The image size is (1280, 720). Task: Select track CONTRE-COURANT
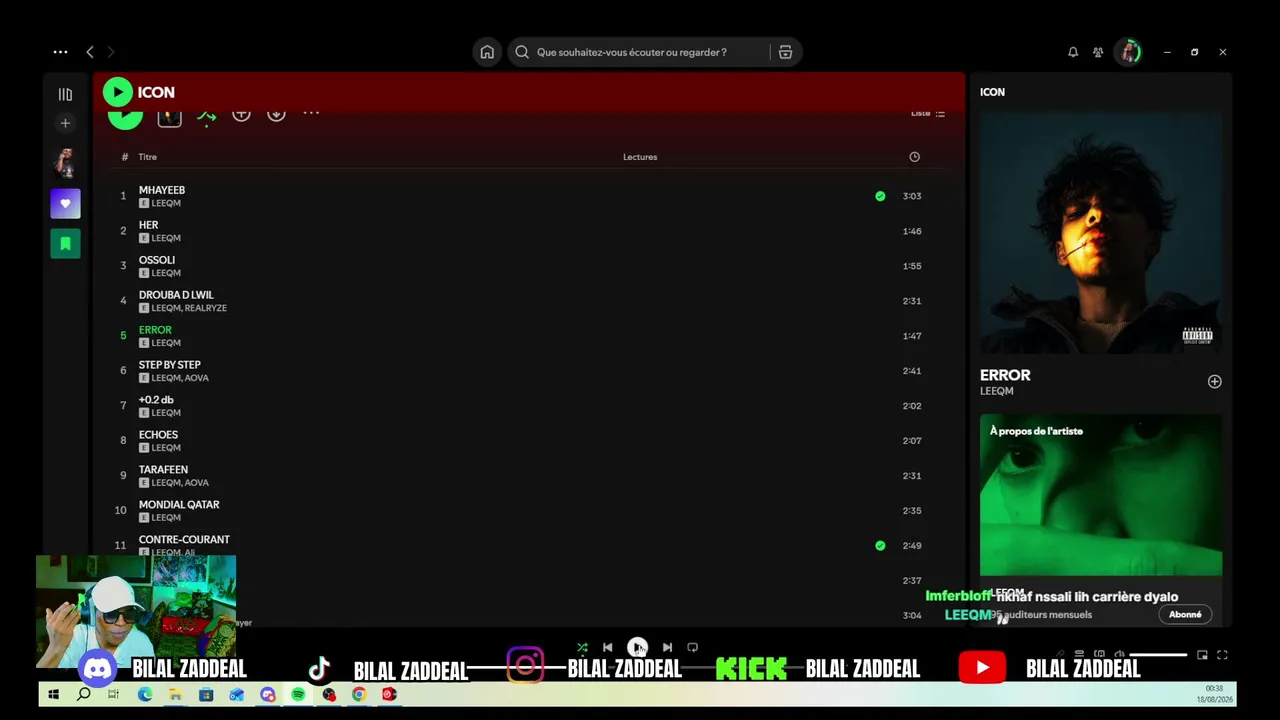[184, 540]
